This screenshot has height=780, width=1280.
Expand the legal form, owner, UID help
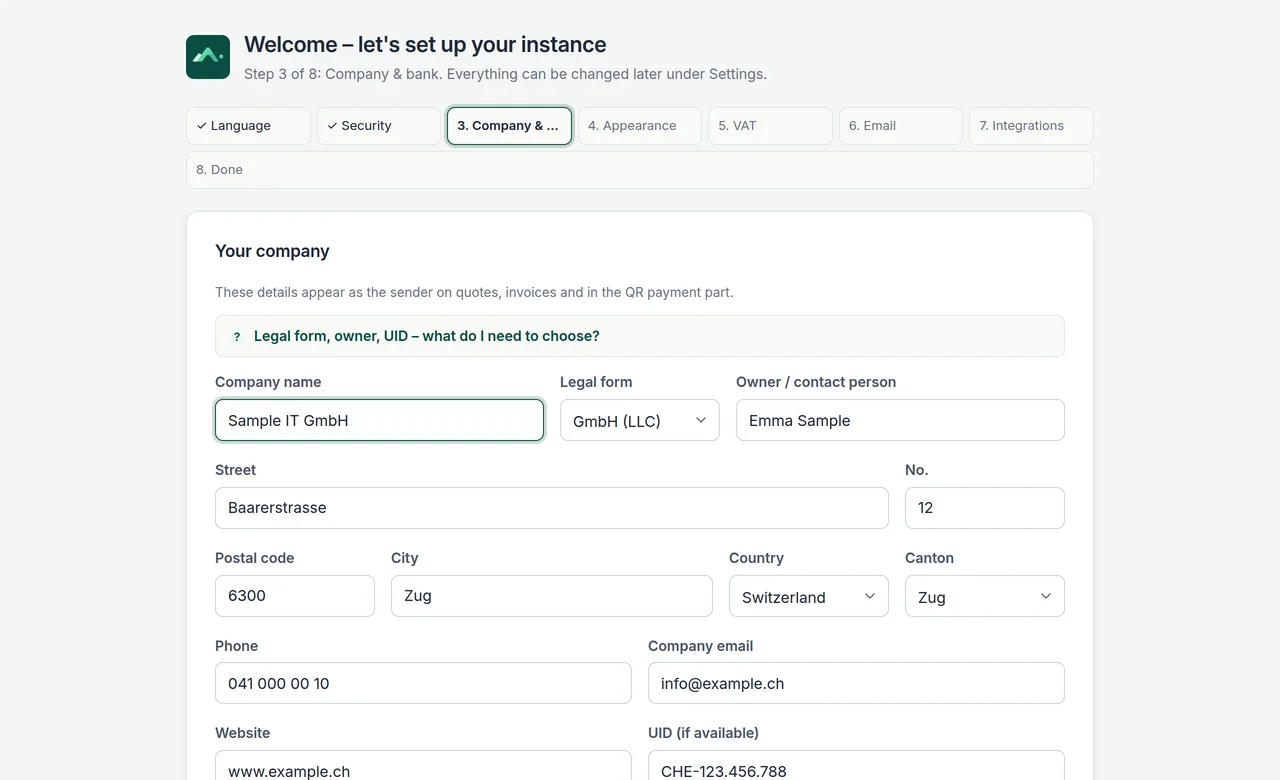pos(640,336)
